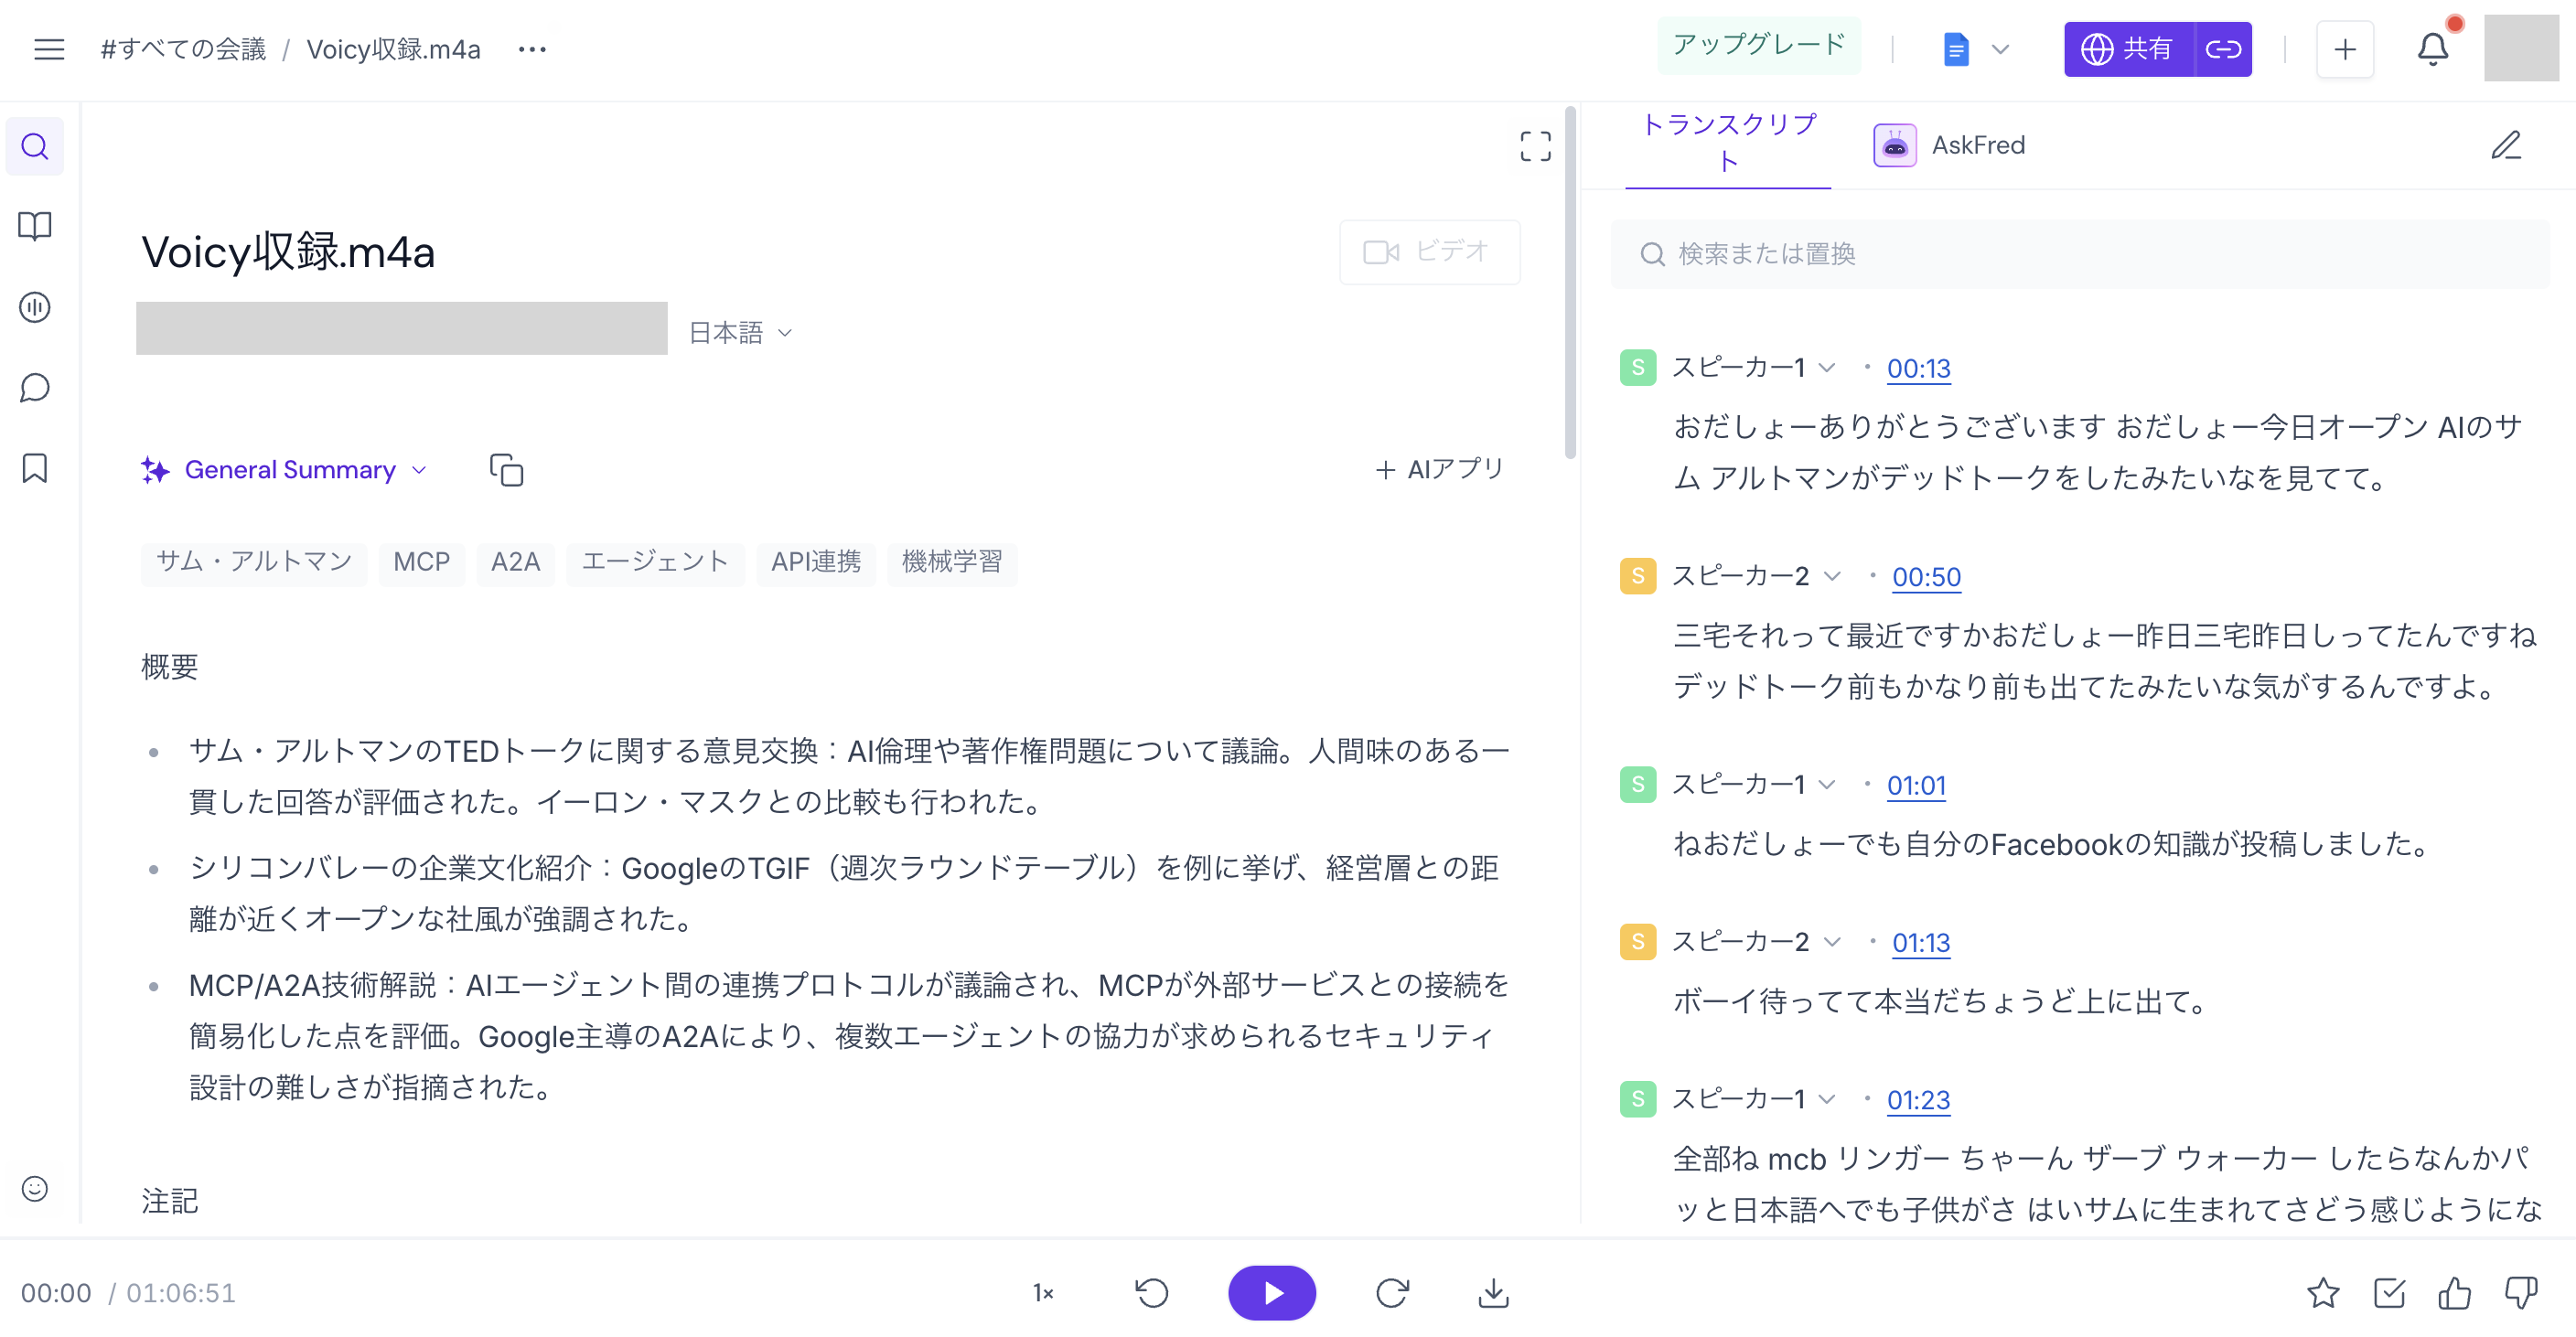Open the comments chat bubble icon
Image resolution: width=2576 pixels, height=1337 pixels.
pos(35,388)
